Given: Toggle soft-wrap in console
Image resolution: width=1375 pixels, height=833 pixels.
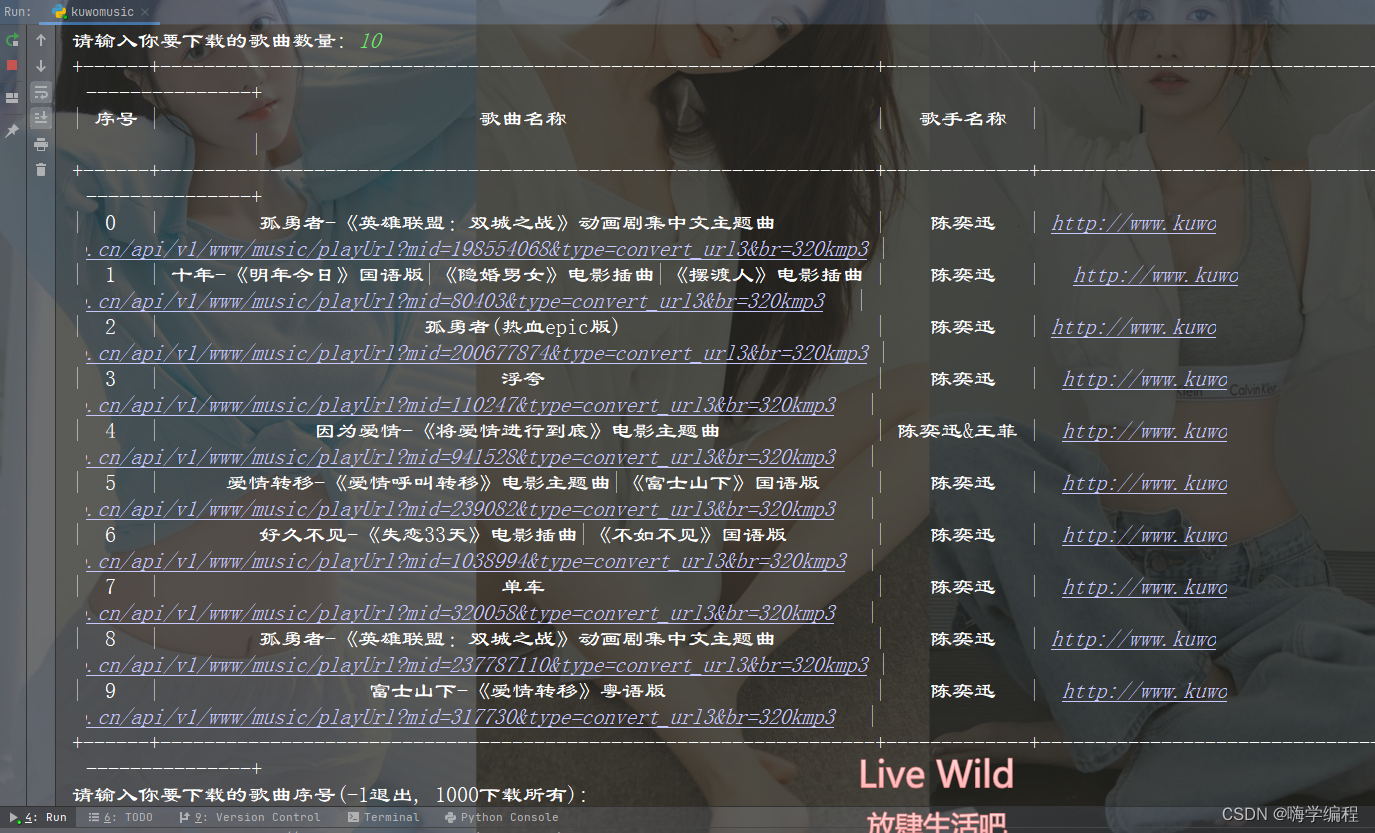Looking at the screenshot, I should click(41, 92).
